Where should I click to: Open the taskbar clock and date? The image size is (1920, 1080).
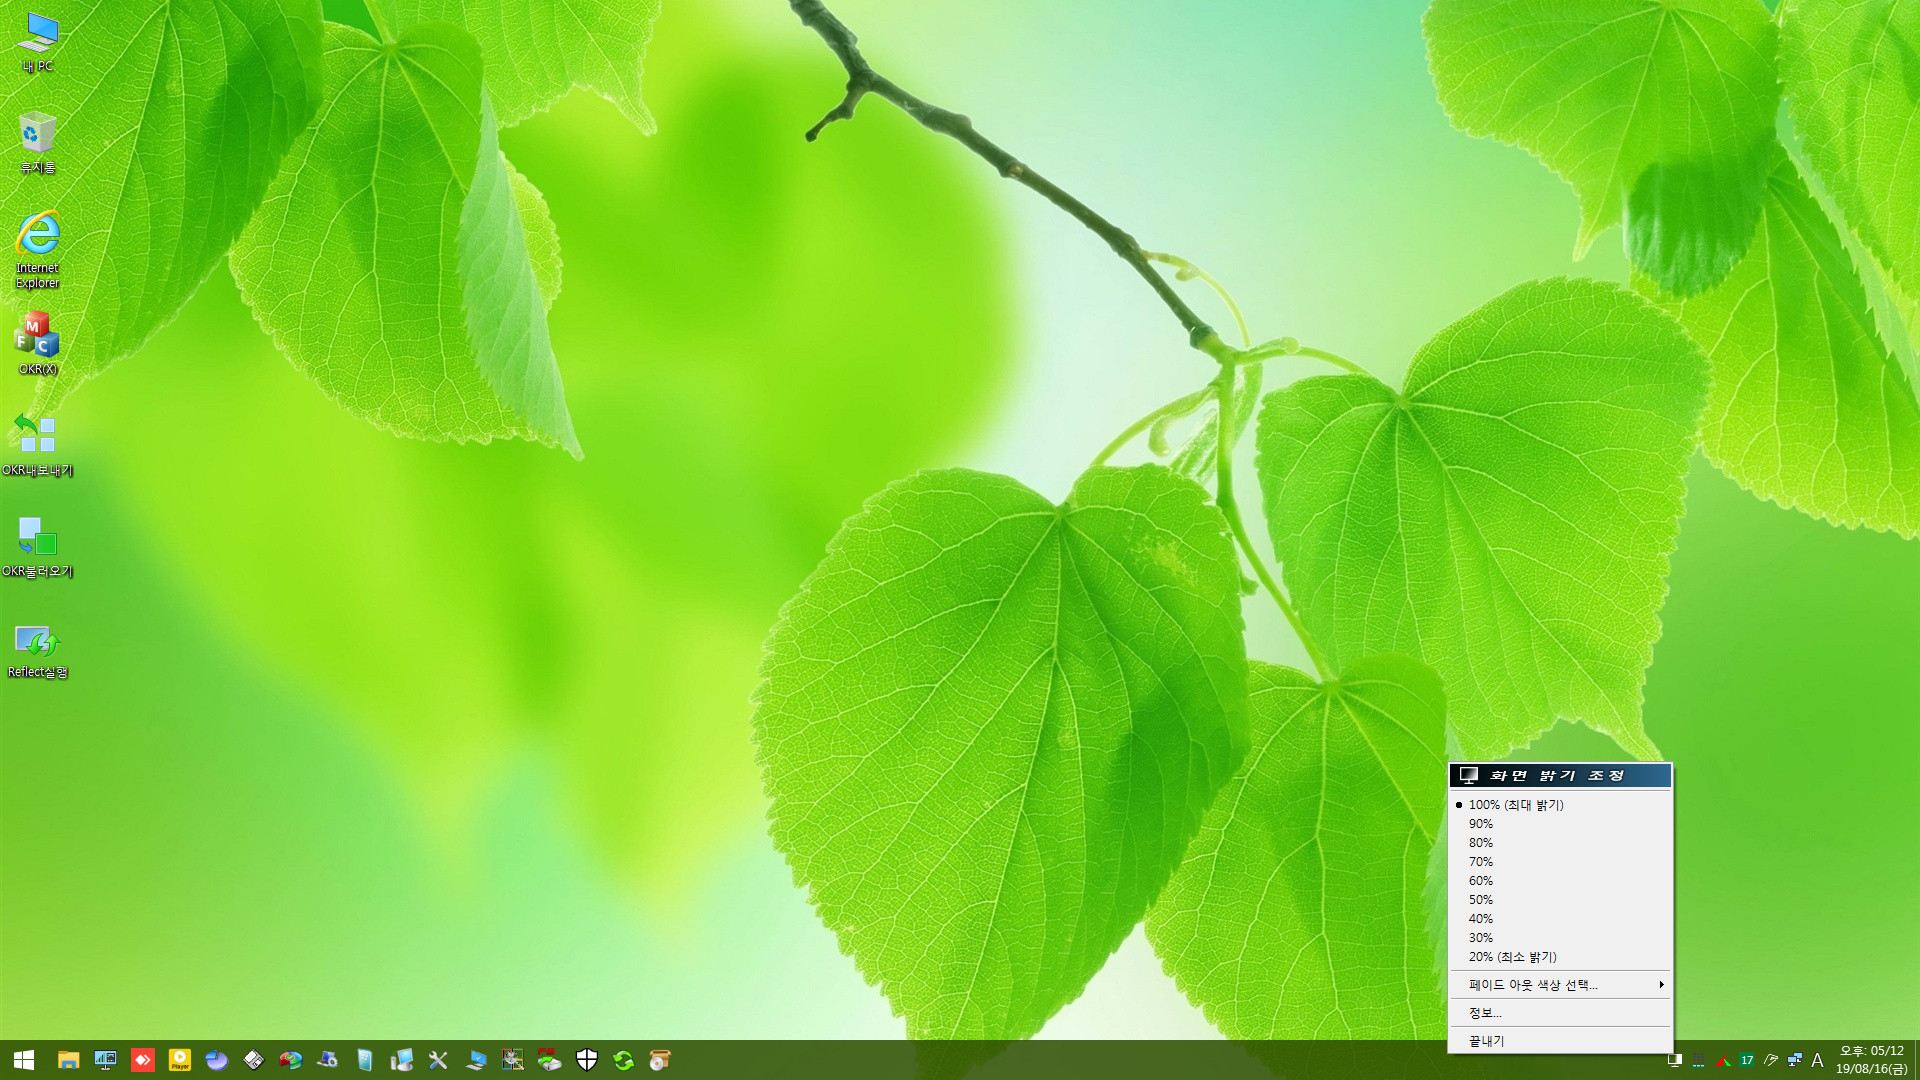click(1871, 1060)
